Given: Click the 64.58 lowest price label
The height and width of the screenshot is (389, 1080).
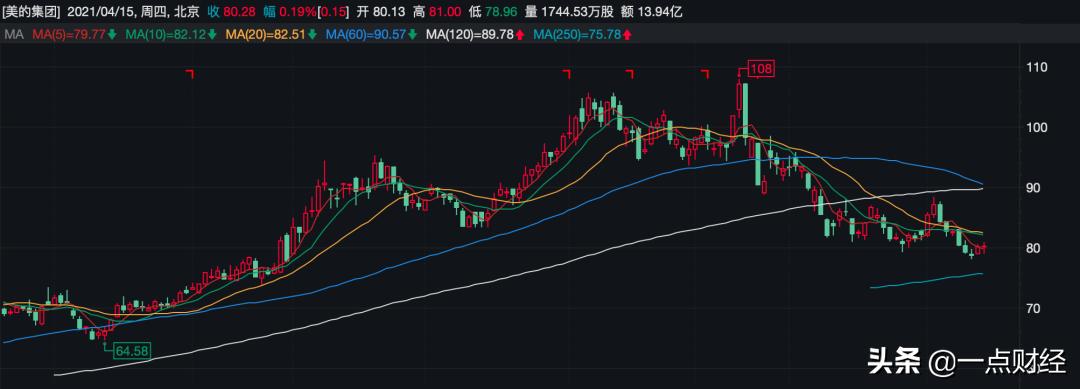Looking at the screenshot, I should pos(132,350).
